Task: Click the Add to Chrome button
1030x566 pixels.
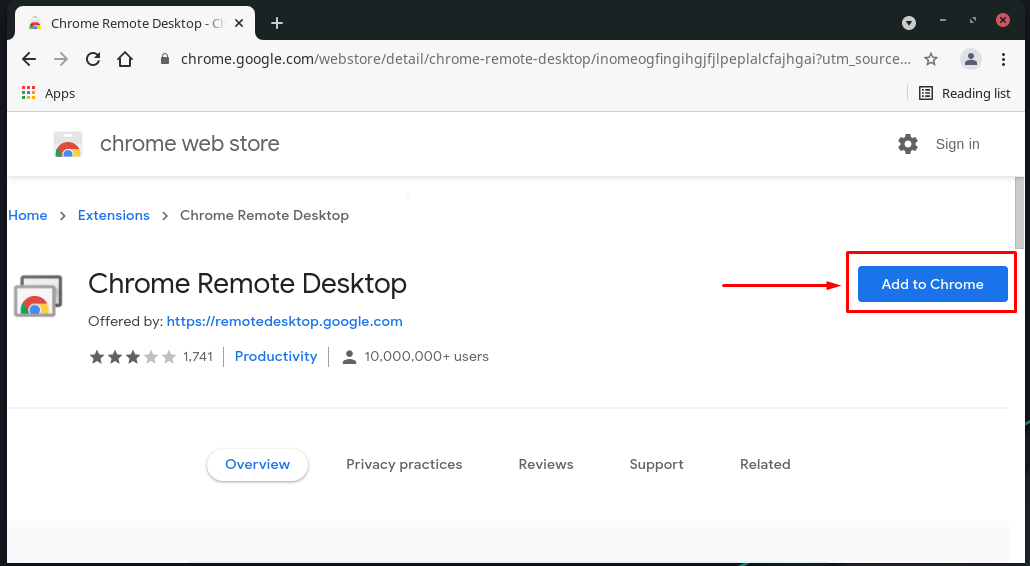Action: tap(932, 284)
